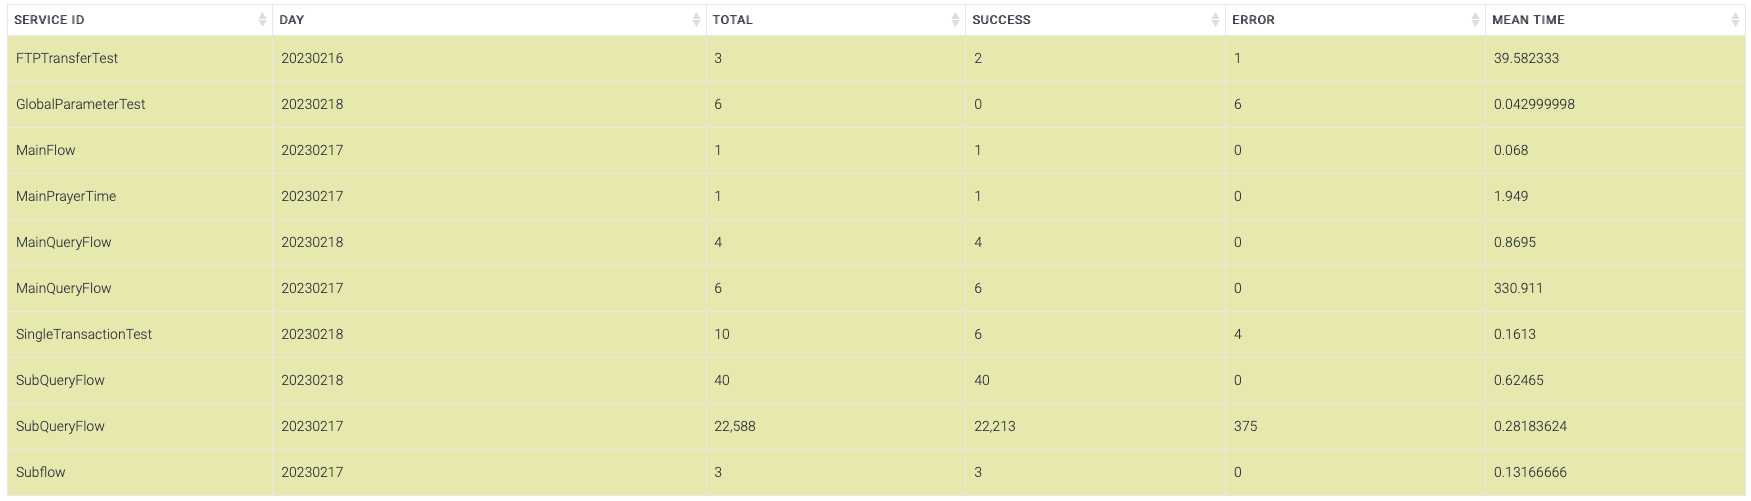The width and height of the screenshot is (1751, 501).
Task: Click the SERVICE ID header label
Action: (49, 20)
